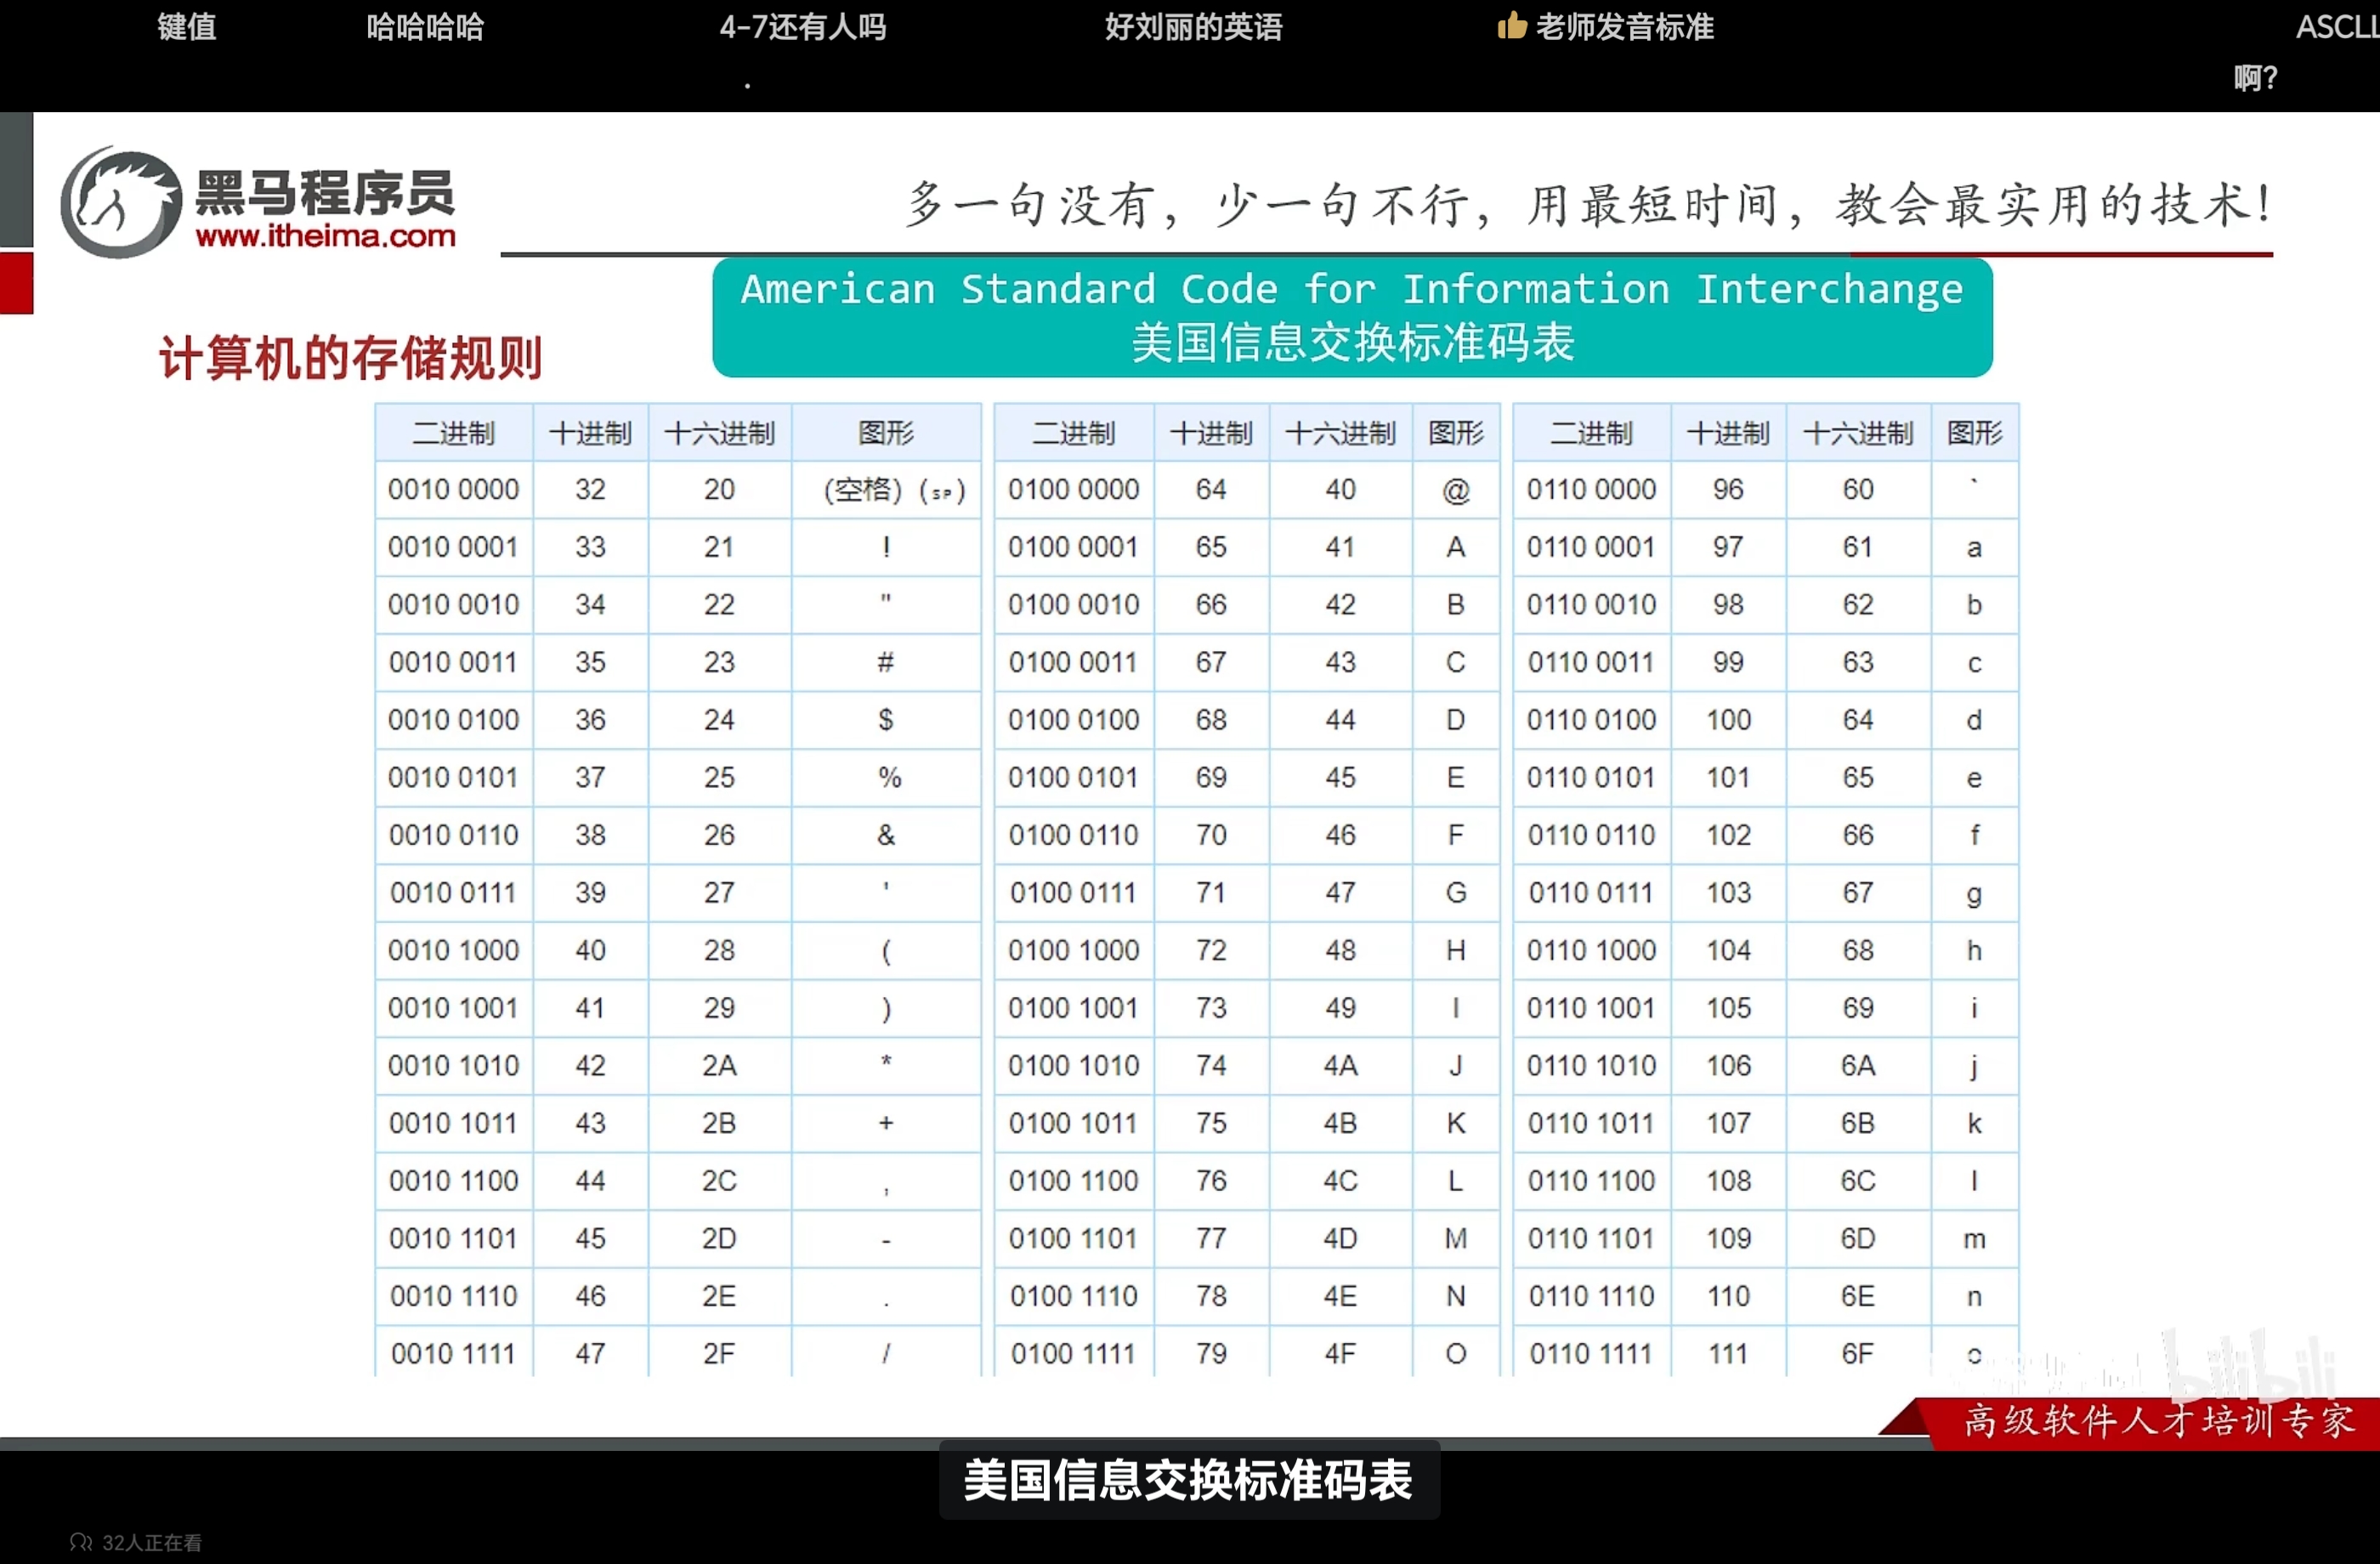This screenshot has width=2380, height=1564.
Task: Click the 美国信息交换标准码表 subtitle caption
Action: pyautogui.click(x=1188, y=1480)
